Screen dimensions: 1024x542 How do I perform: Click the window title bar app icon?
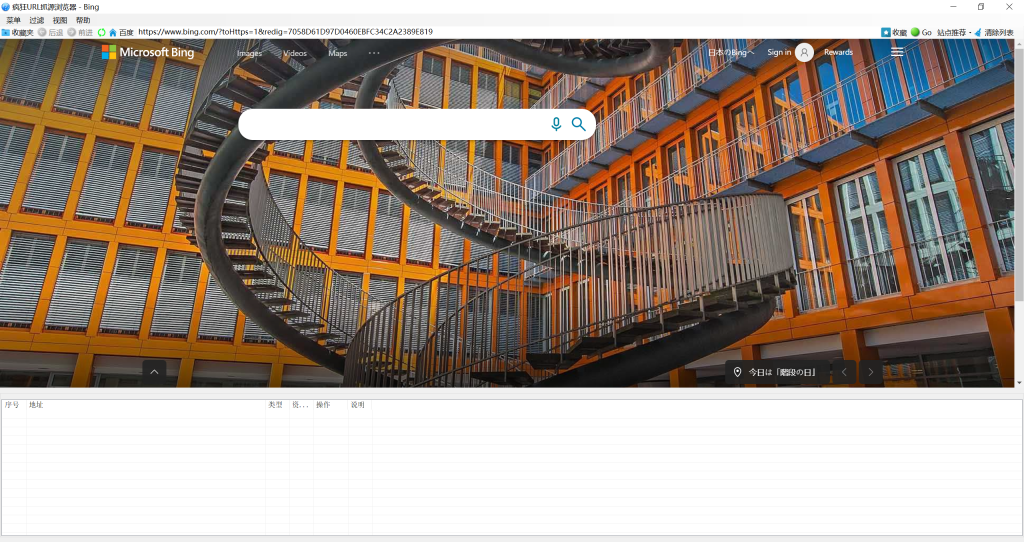tap(5, 7)
